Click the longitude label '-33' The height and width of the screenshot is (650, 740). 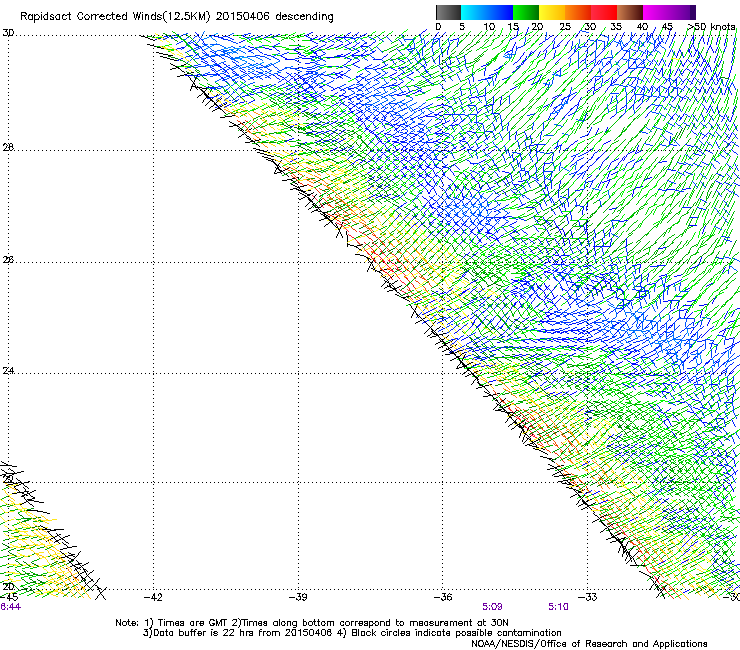[x=588, y=597]
